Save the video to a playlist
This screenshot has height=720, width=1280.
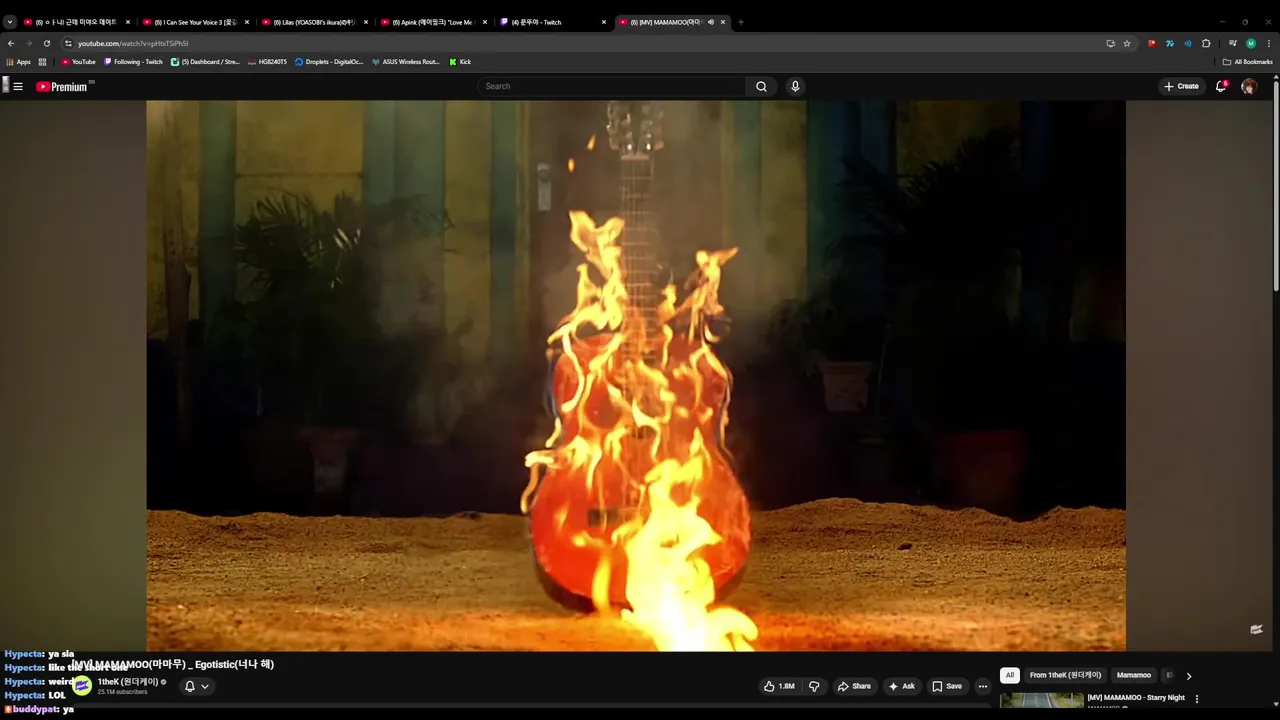point(947,686)
